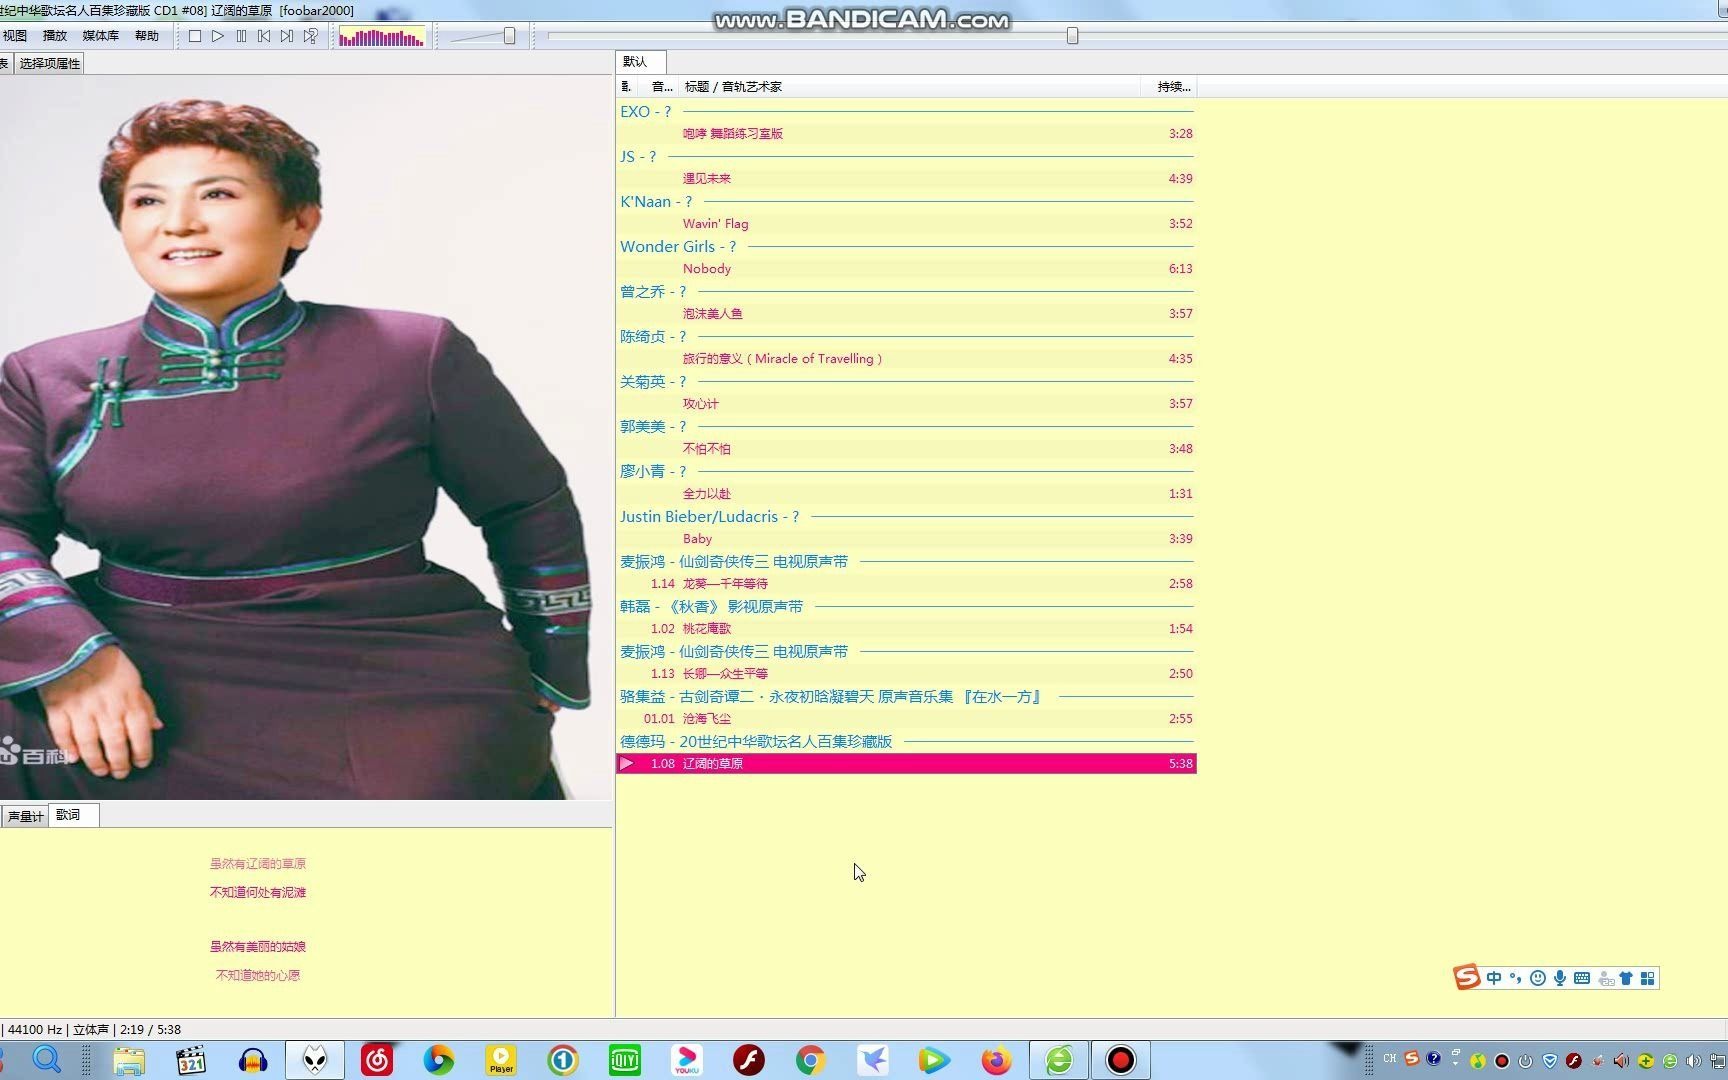The width and height of the screenshot is (1728, 1080).
Task: Open Bandicam recorder in taskbar
Action: pos(1121,1060)
